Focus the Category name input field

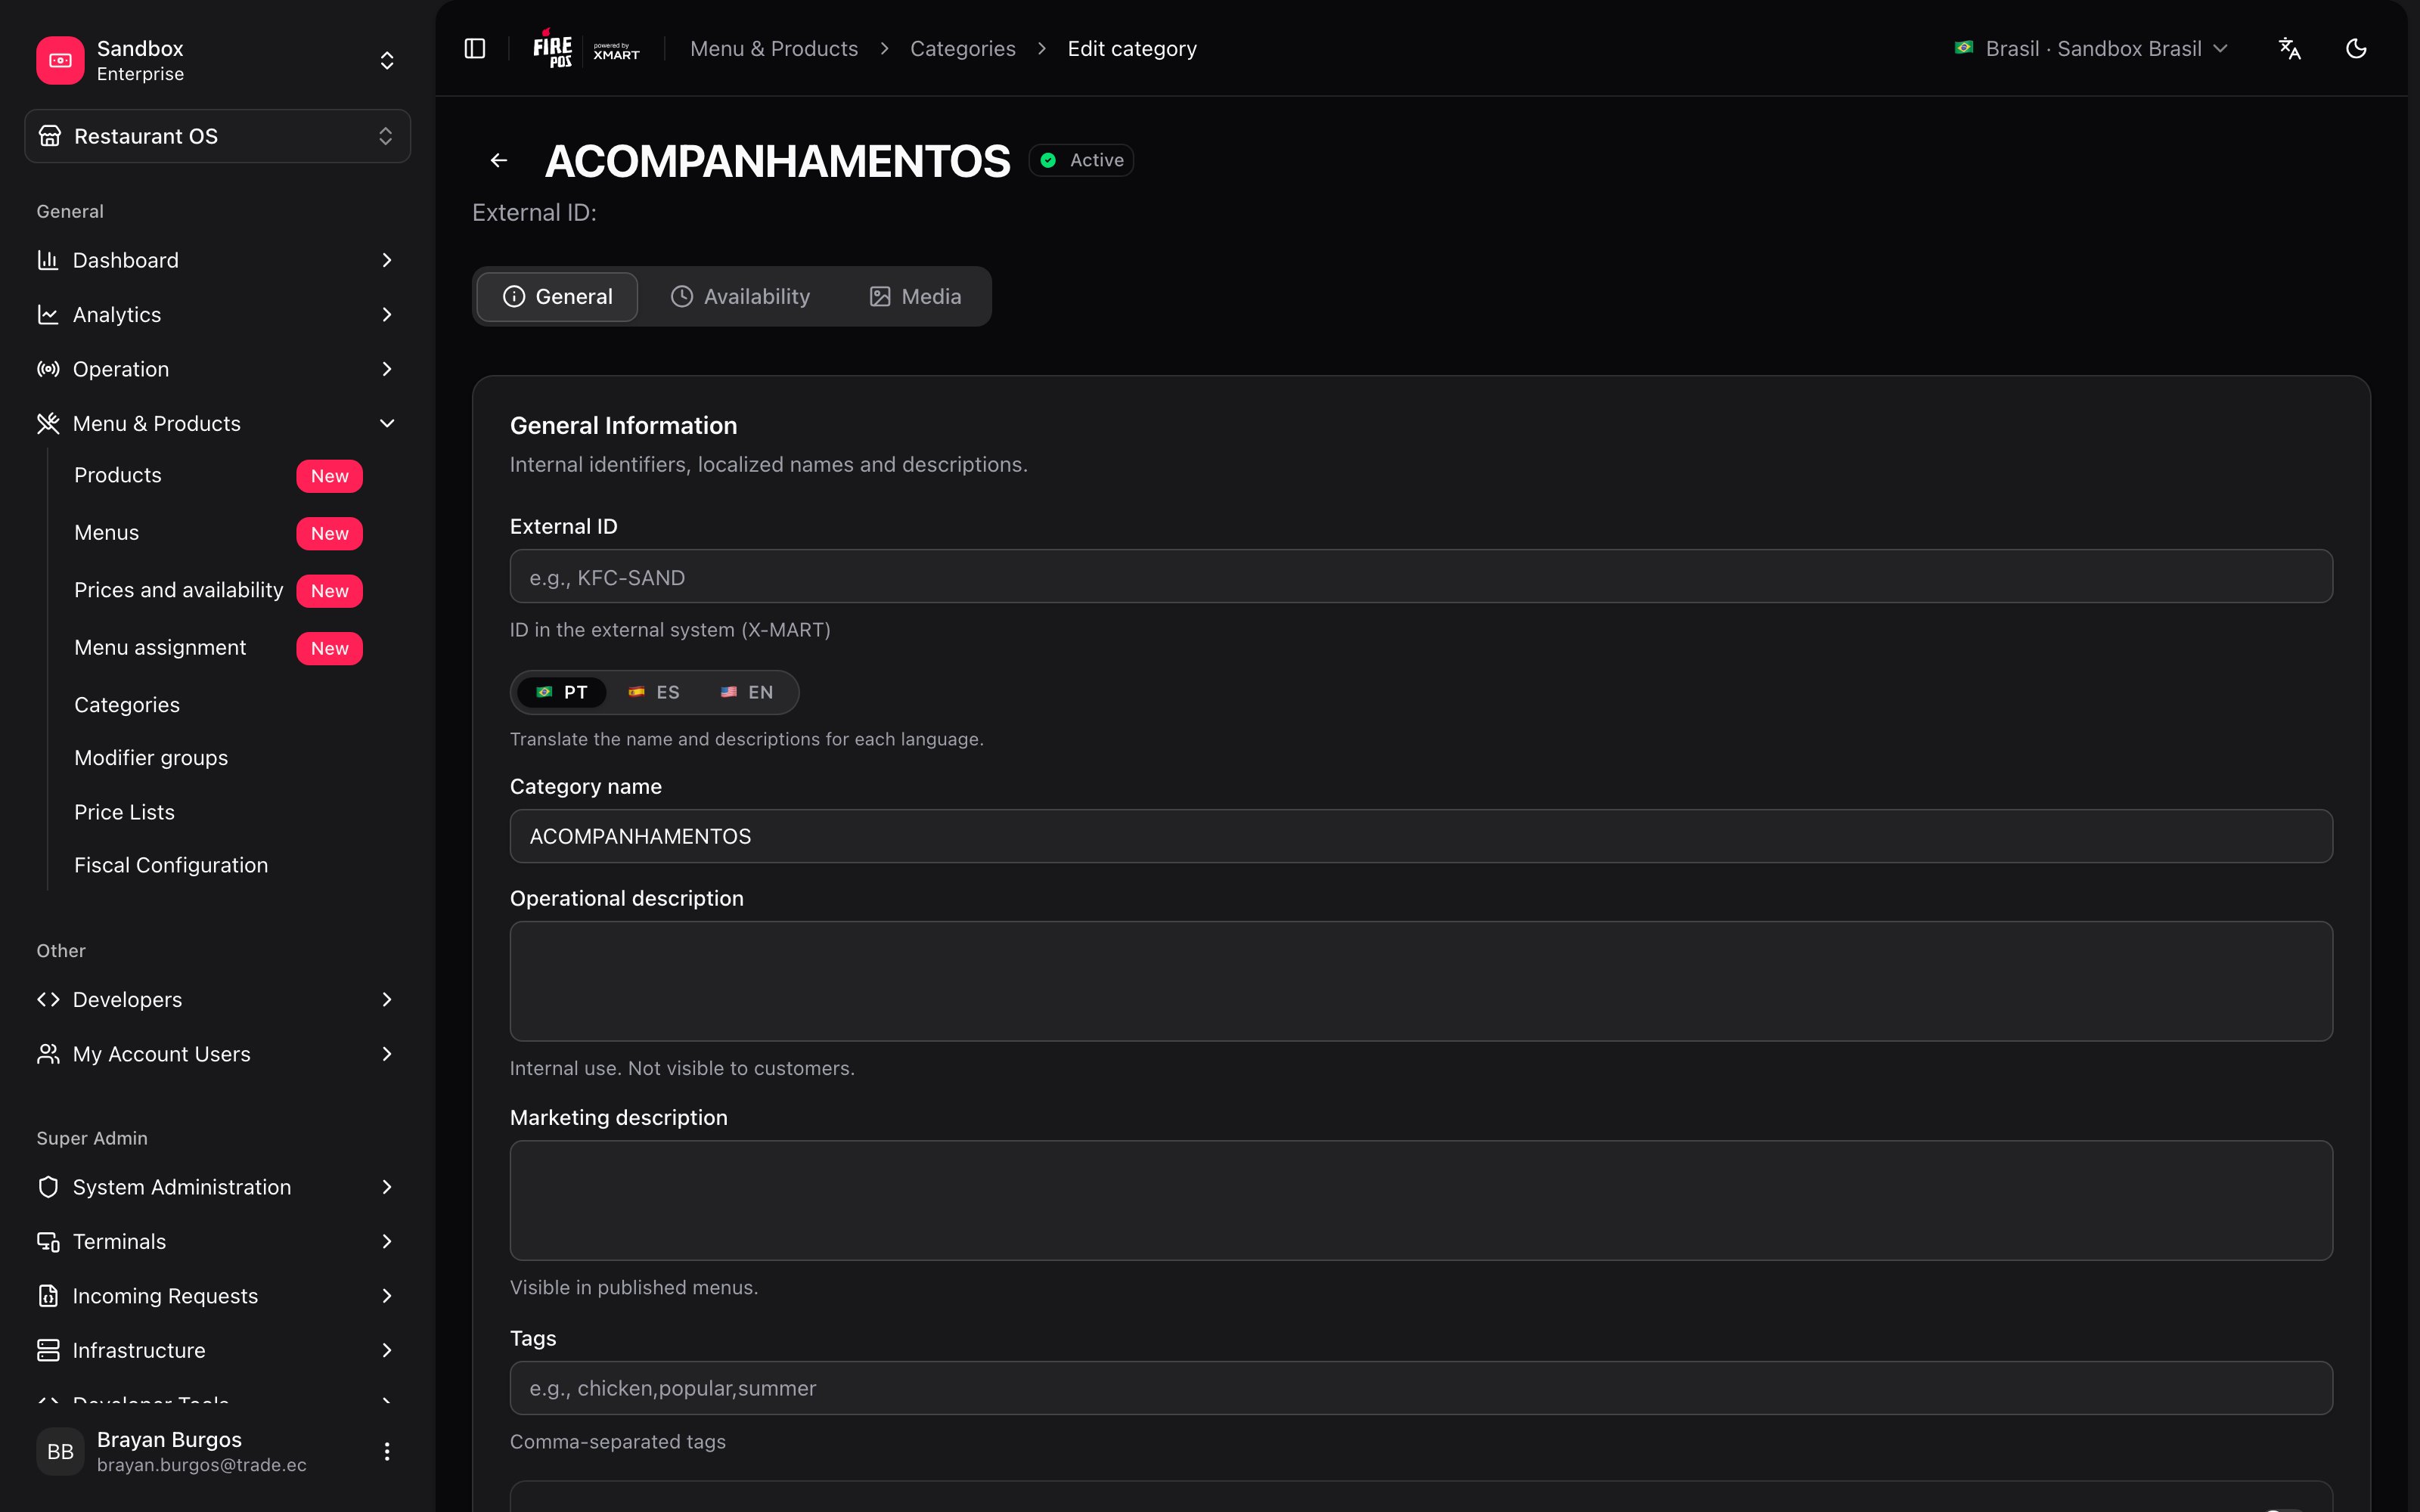tap(1421, 836)
